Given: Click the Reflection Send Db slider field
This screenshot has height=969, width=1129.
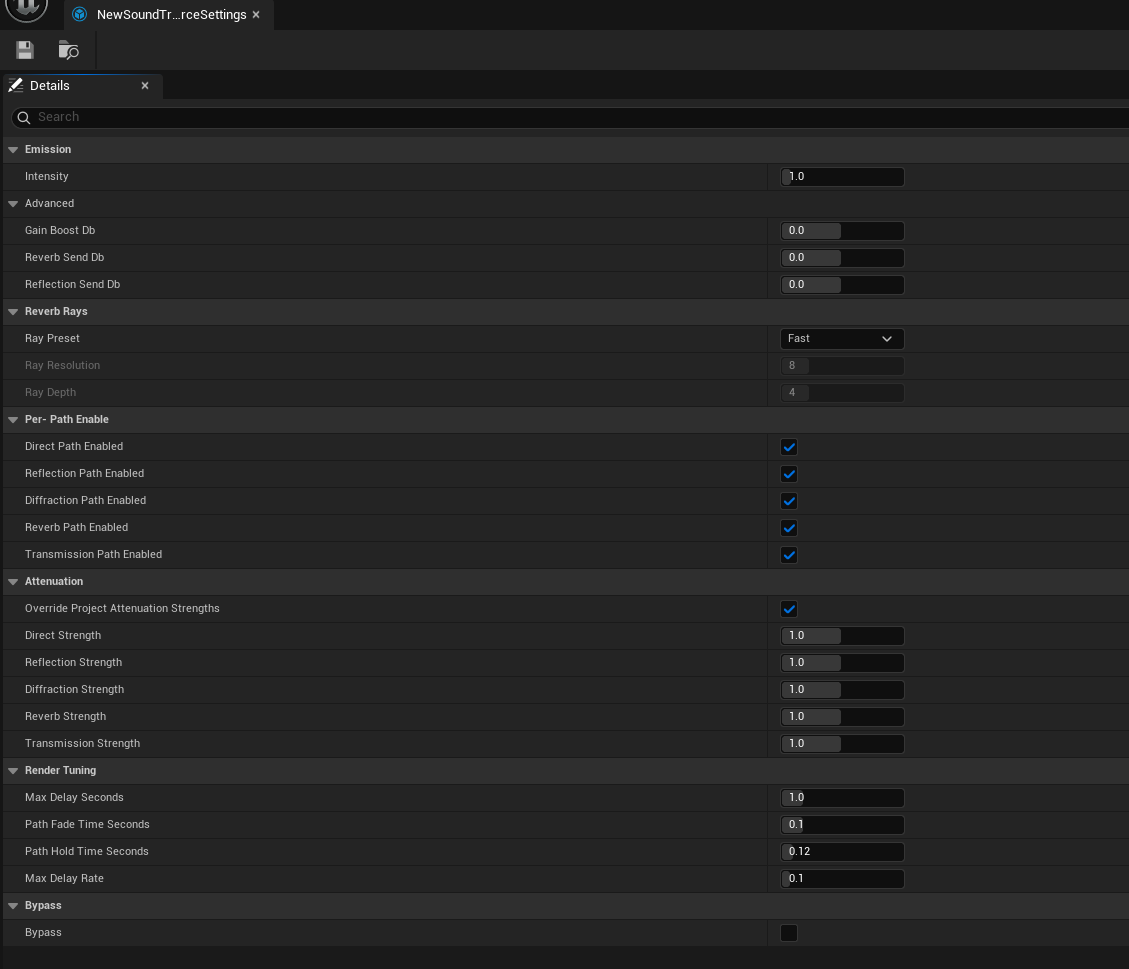Looking at the screenshot, I should pyautogui.click(x=842, y=284).
